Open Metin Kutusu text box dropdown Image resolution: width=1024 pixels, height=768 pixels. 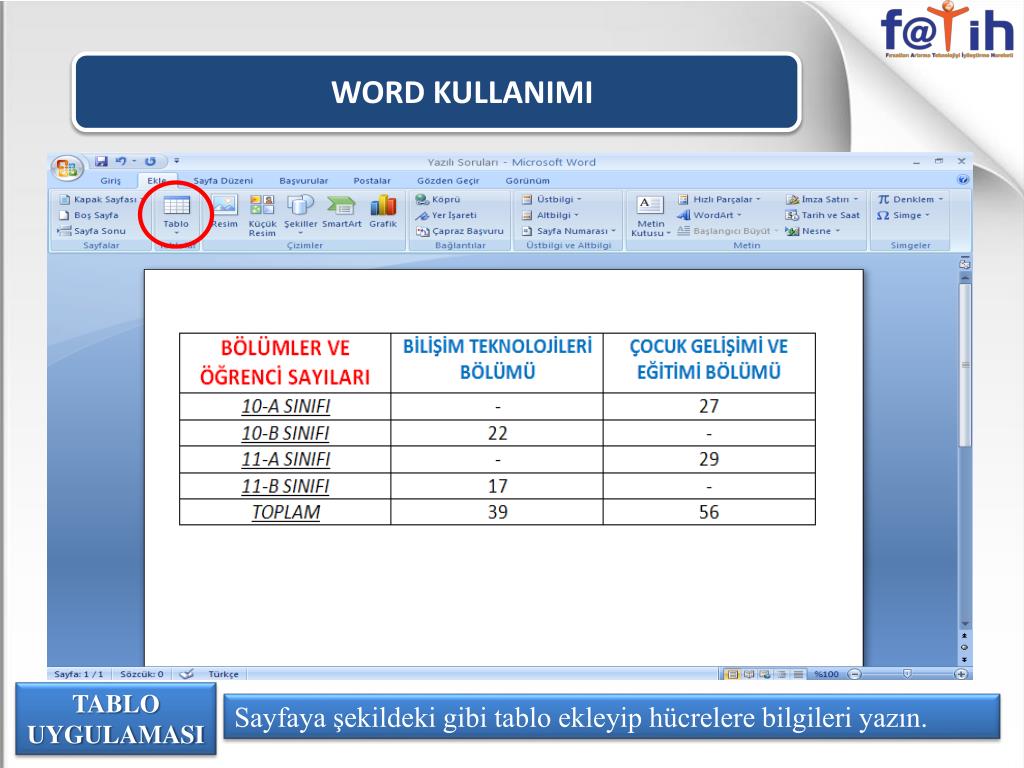coord(650,216)
